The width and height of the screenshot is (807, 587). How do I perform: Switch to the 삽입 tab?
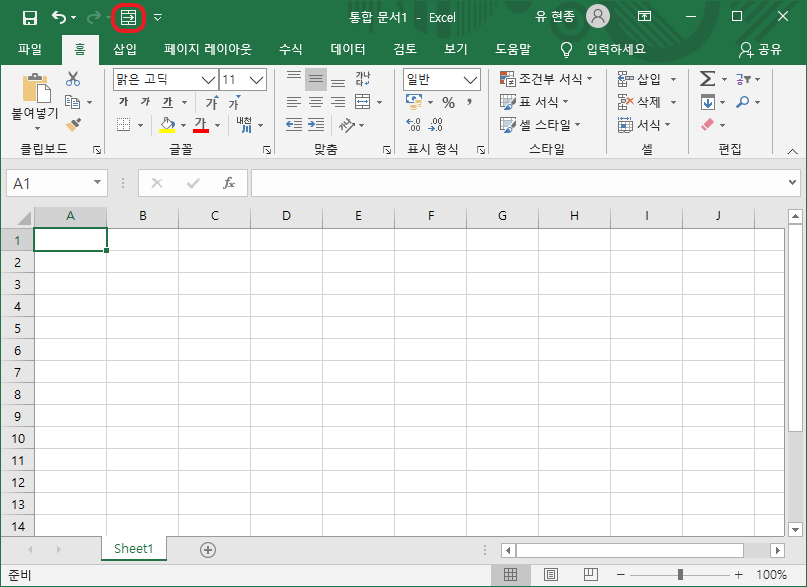click(125, 49)
